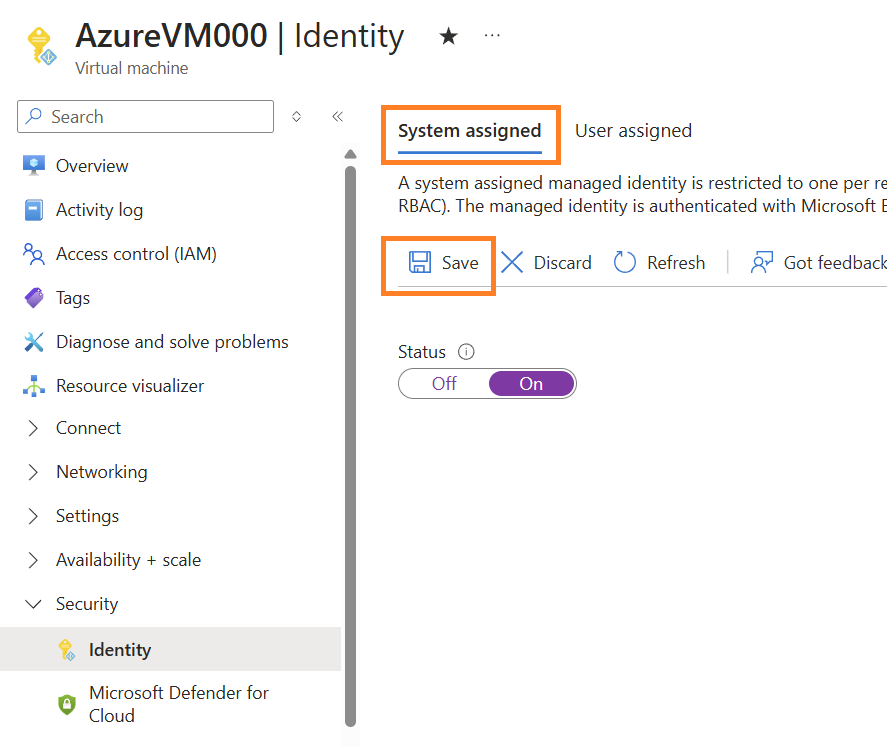Viewport: 887px width, 746px height.
Task: Click the Availability + scale label
Action: [128, 560]
